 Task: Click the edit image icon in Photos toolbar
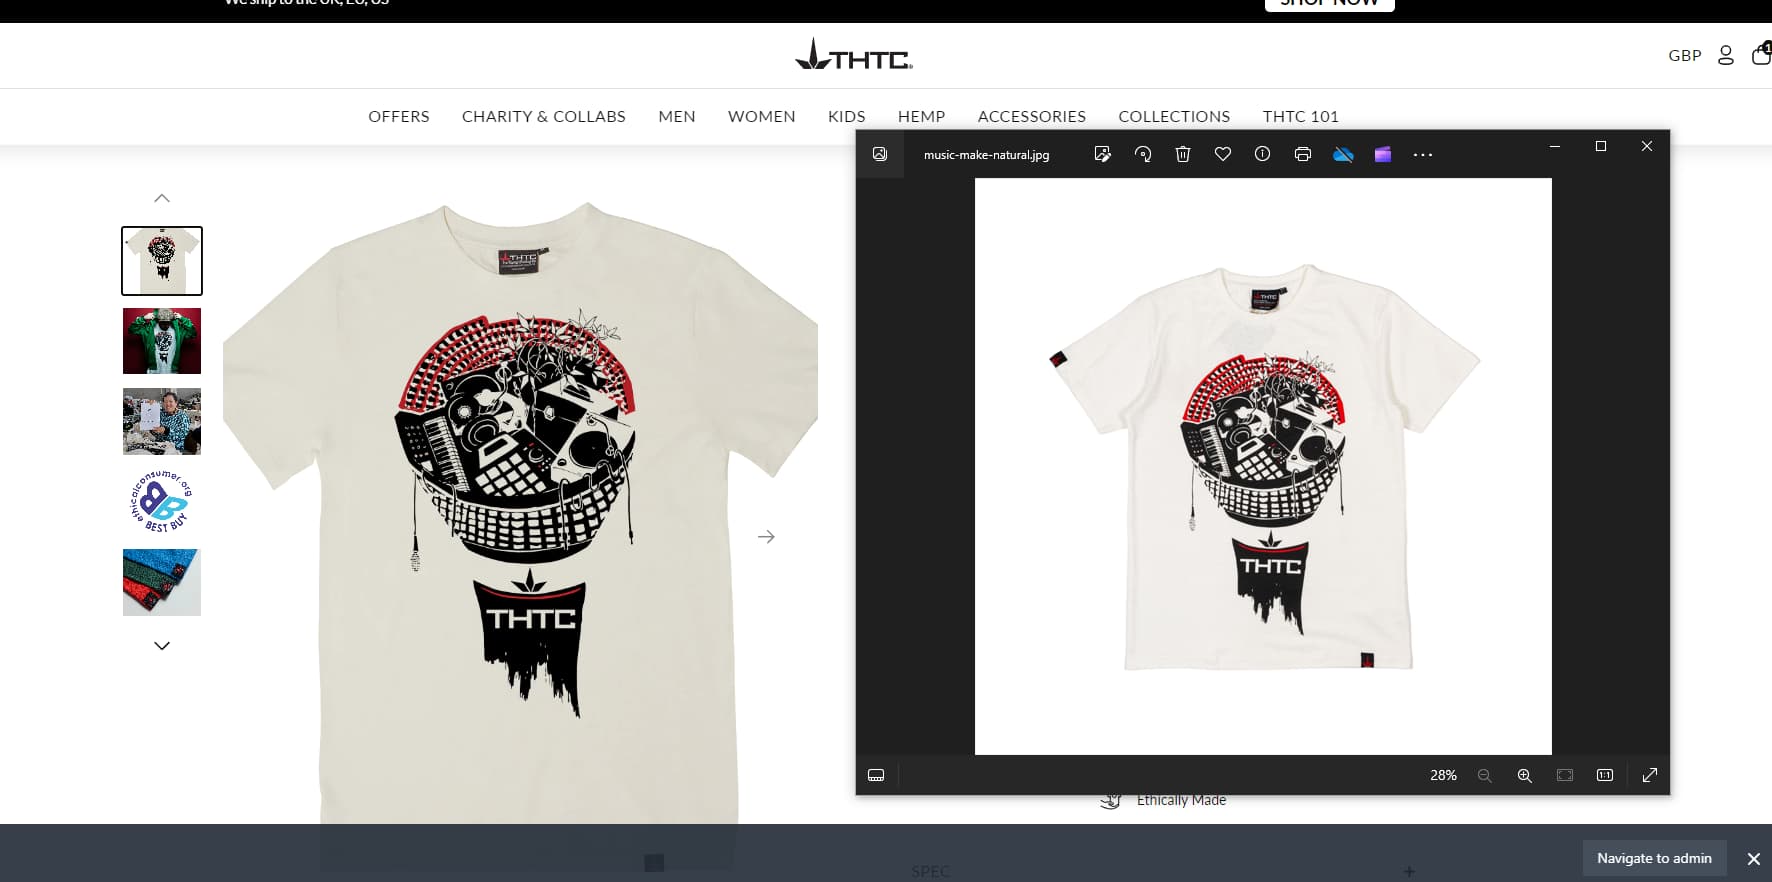coord(1103,154)
